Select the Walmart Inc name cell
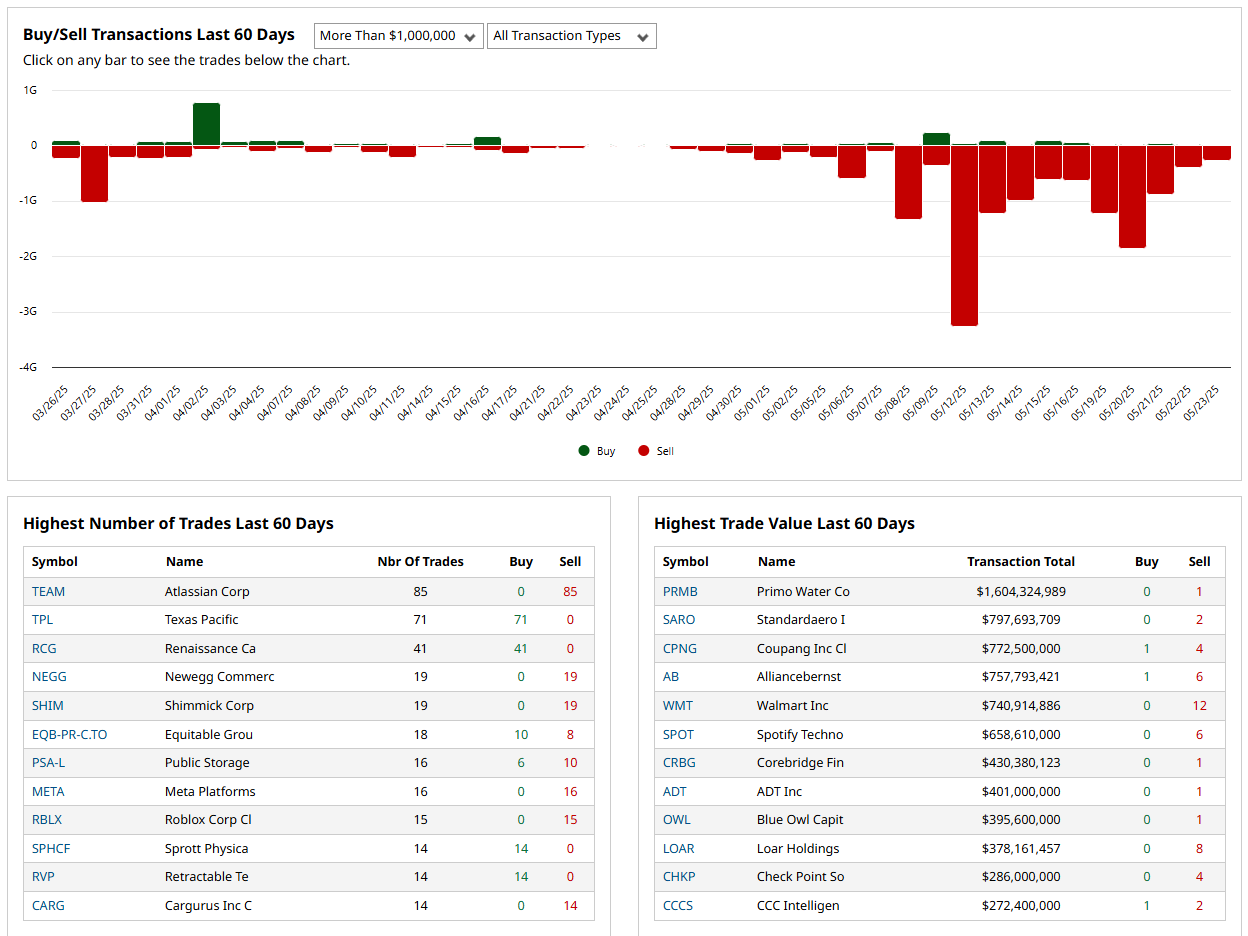 click(793, 705)
